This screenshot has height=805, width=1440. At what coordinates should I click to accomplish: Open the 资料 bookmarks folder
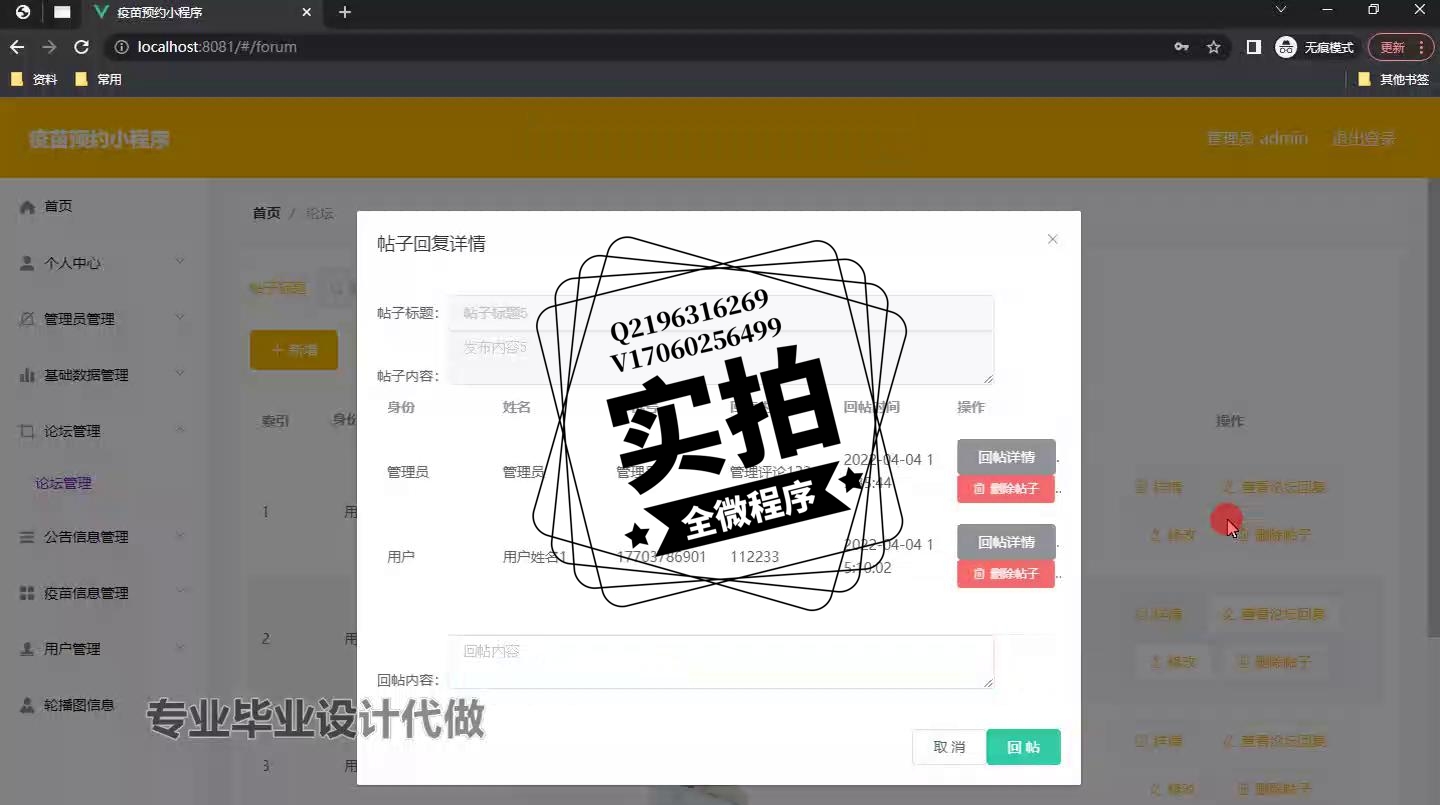coord(34,79)
